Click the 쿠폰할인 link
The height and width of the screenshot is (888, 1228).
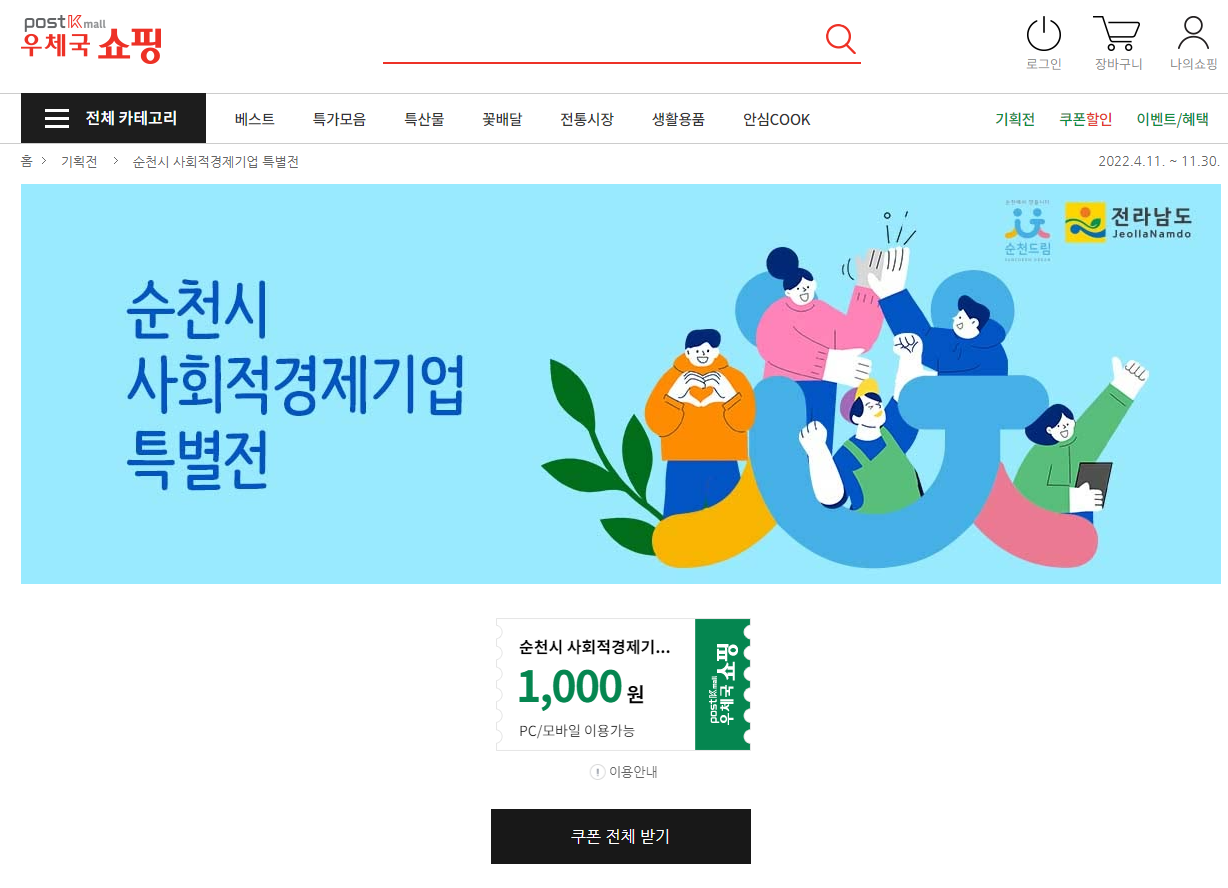coord(1086,119)
